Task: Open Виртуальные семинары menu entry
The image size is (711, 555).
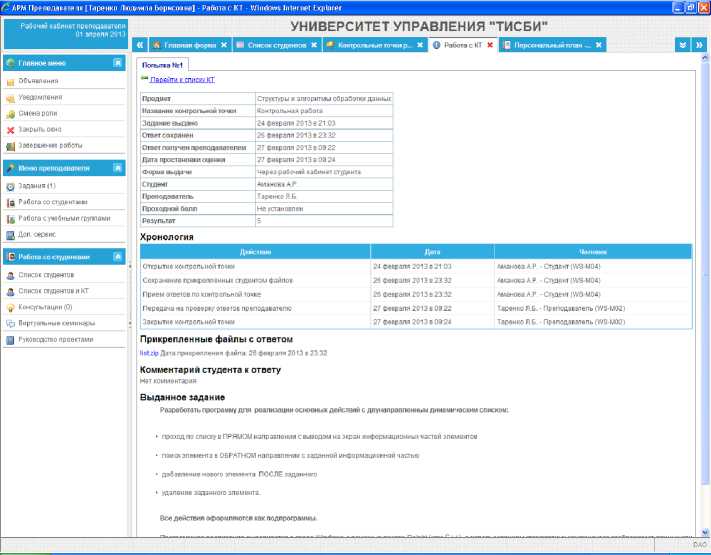Action: coord(57,324)
